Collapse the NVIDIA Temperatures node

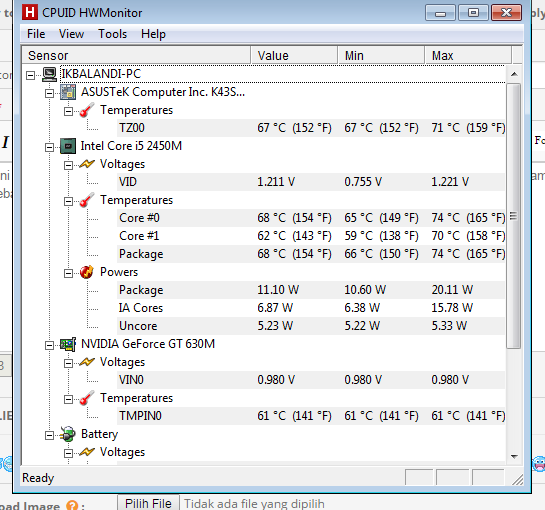click(x=68, y=399)
